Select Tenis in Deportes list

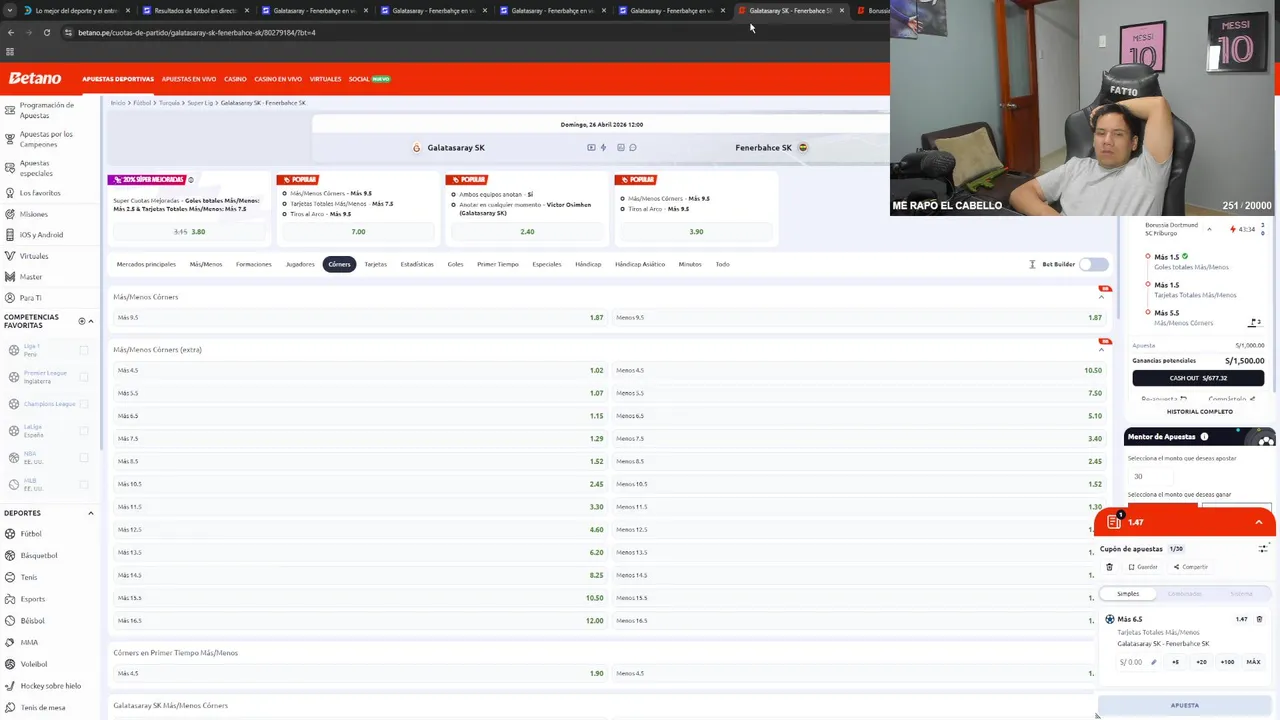click(x=29, y=577)
